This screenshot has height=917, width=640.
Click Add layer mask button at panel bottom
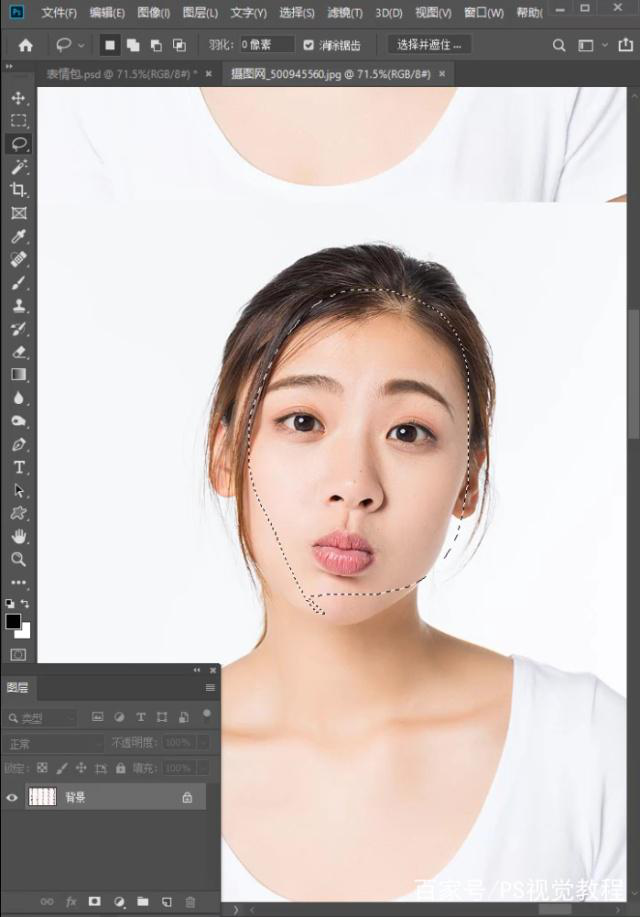click(94, 901)
